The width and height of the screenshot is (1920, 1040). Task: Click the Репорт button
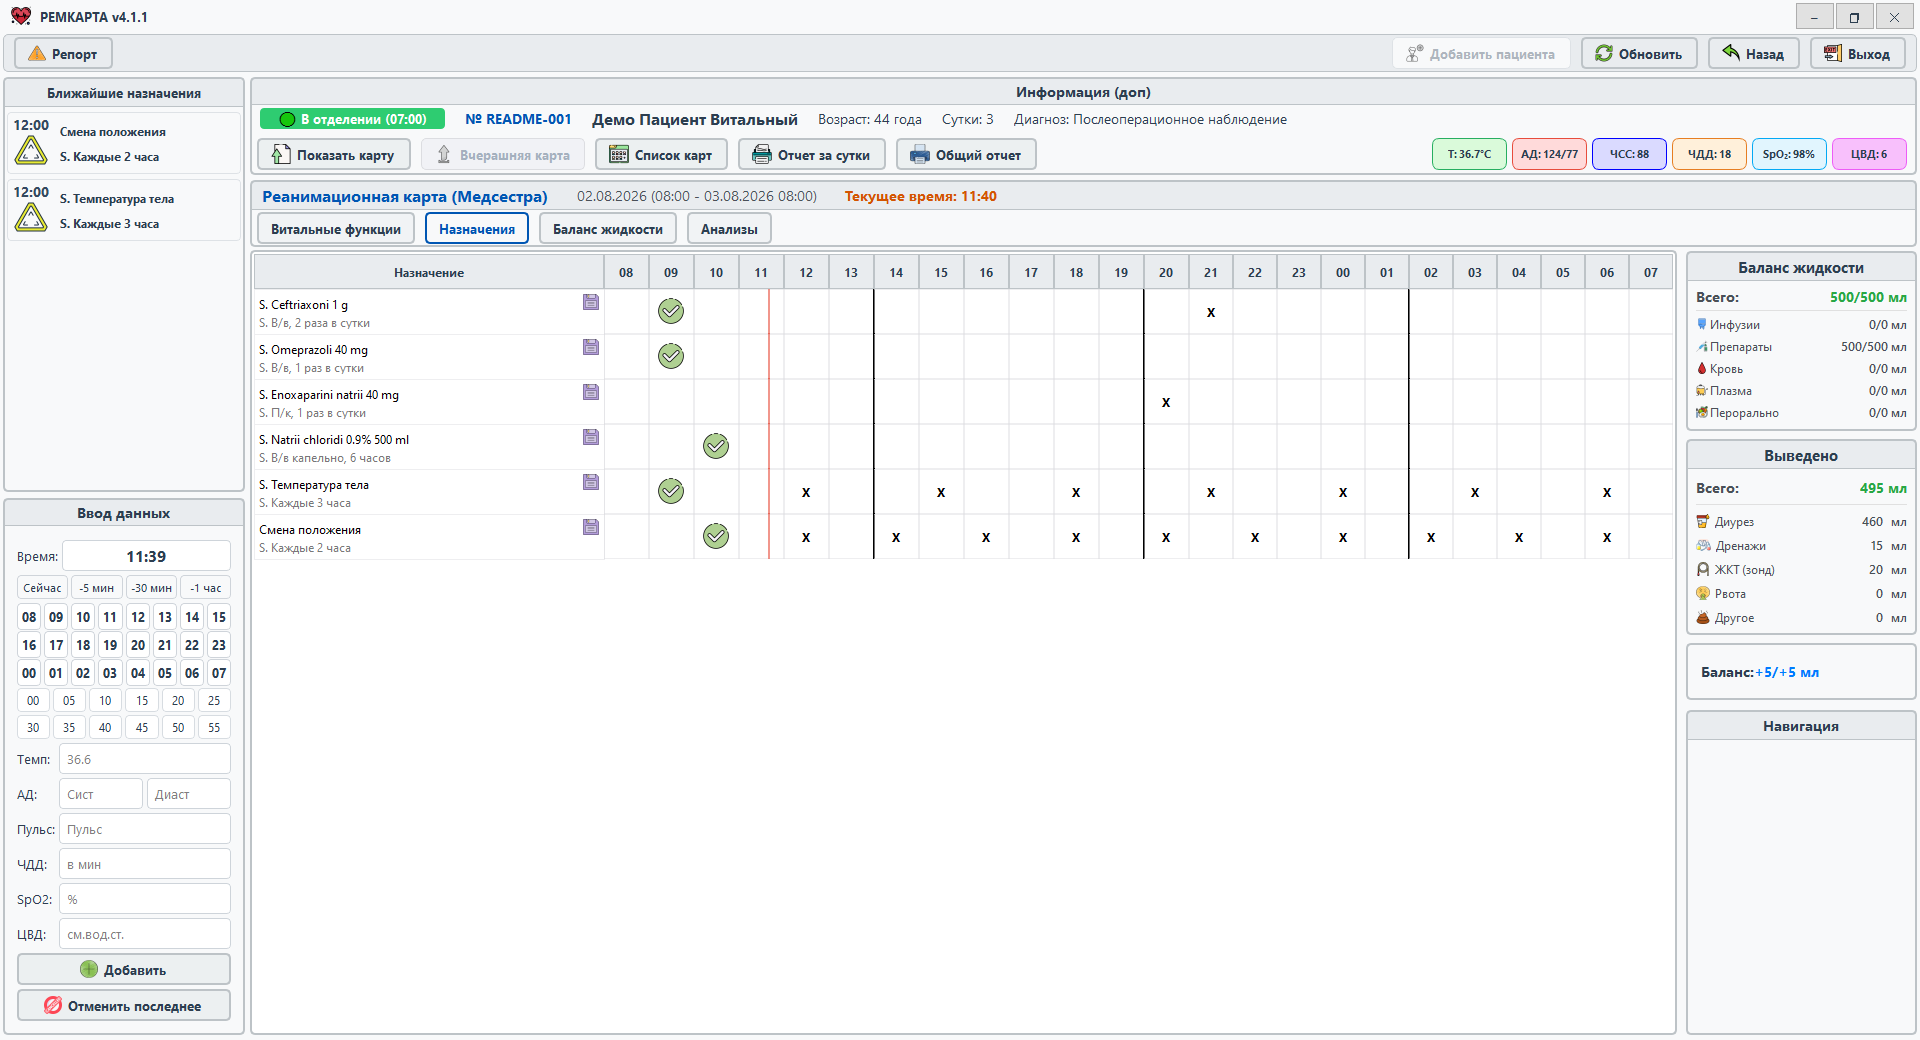[x=63, y=54]
